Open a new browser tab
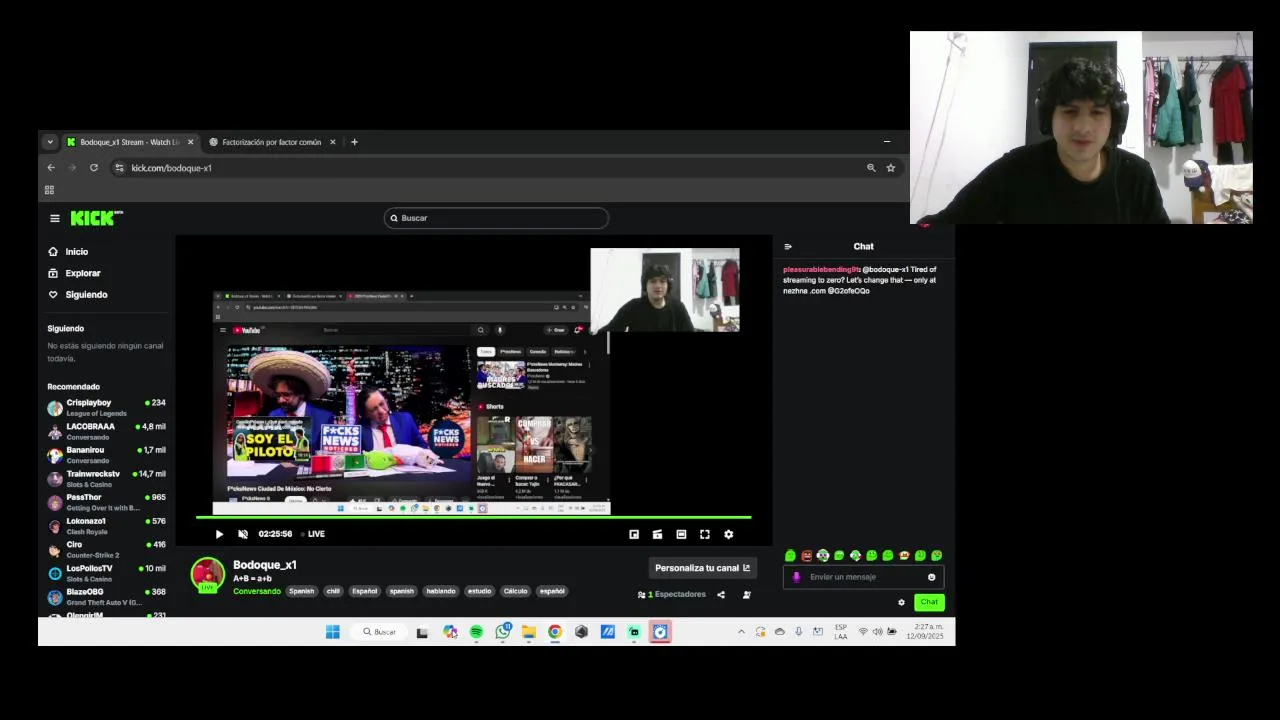Image resolution: width=1280 pixels, height=720 pixels. coord(354,142)
